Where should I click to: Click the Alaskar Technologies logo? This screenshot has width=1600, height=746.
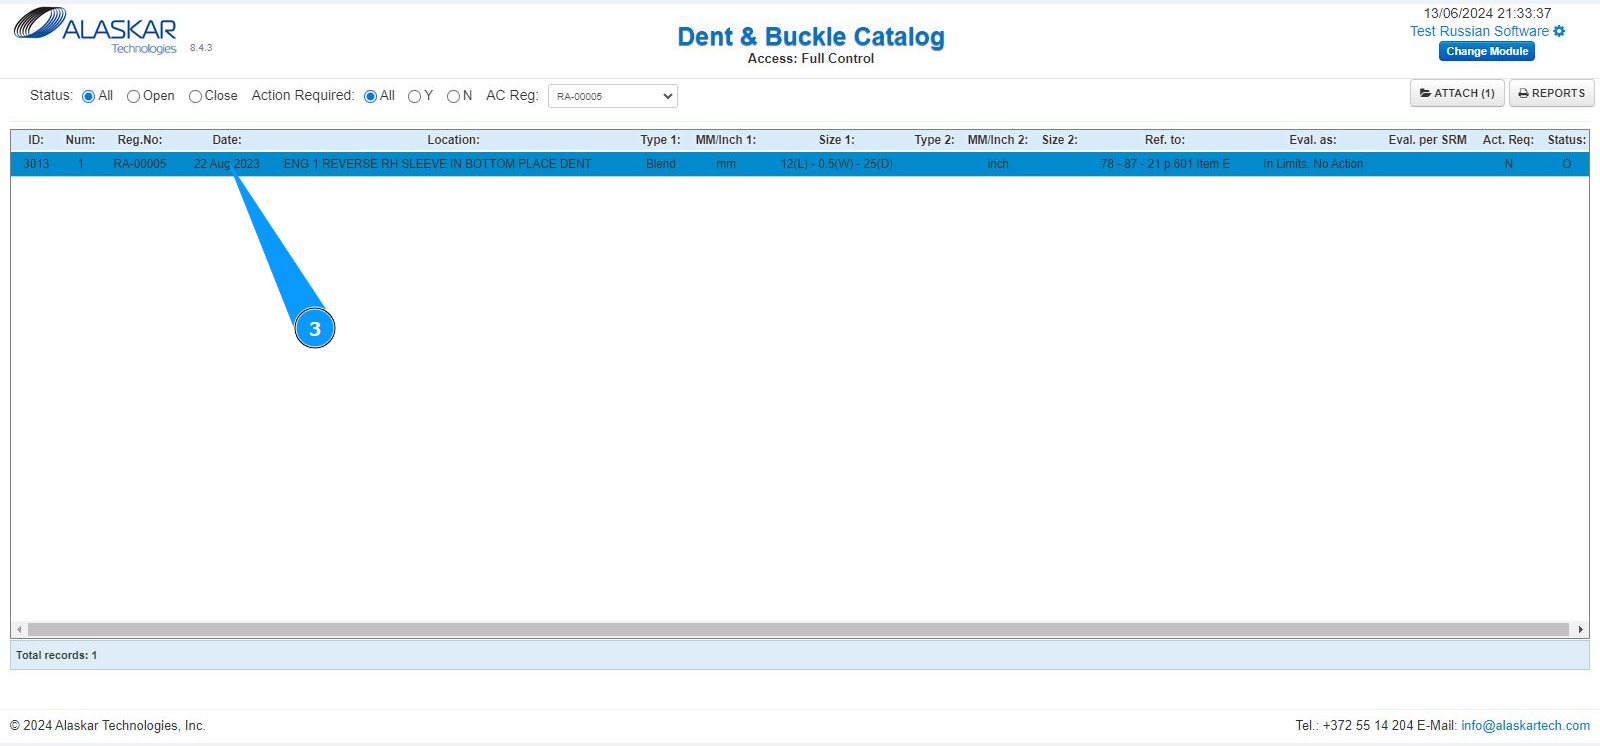[x=95, y=31]
